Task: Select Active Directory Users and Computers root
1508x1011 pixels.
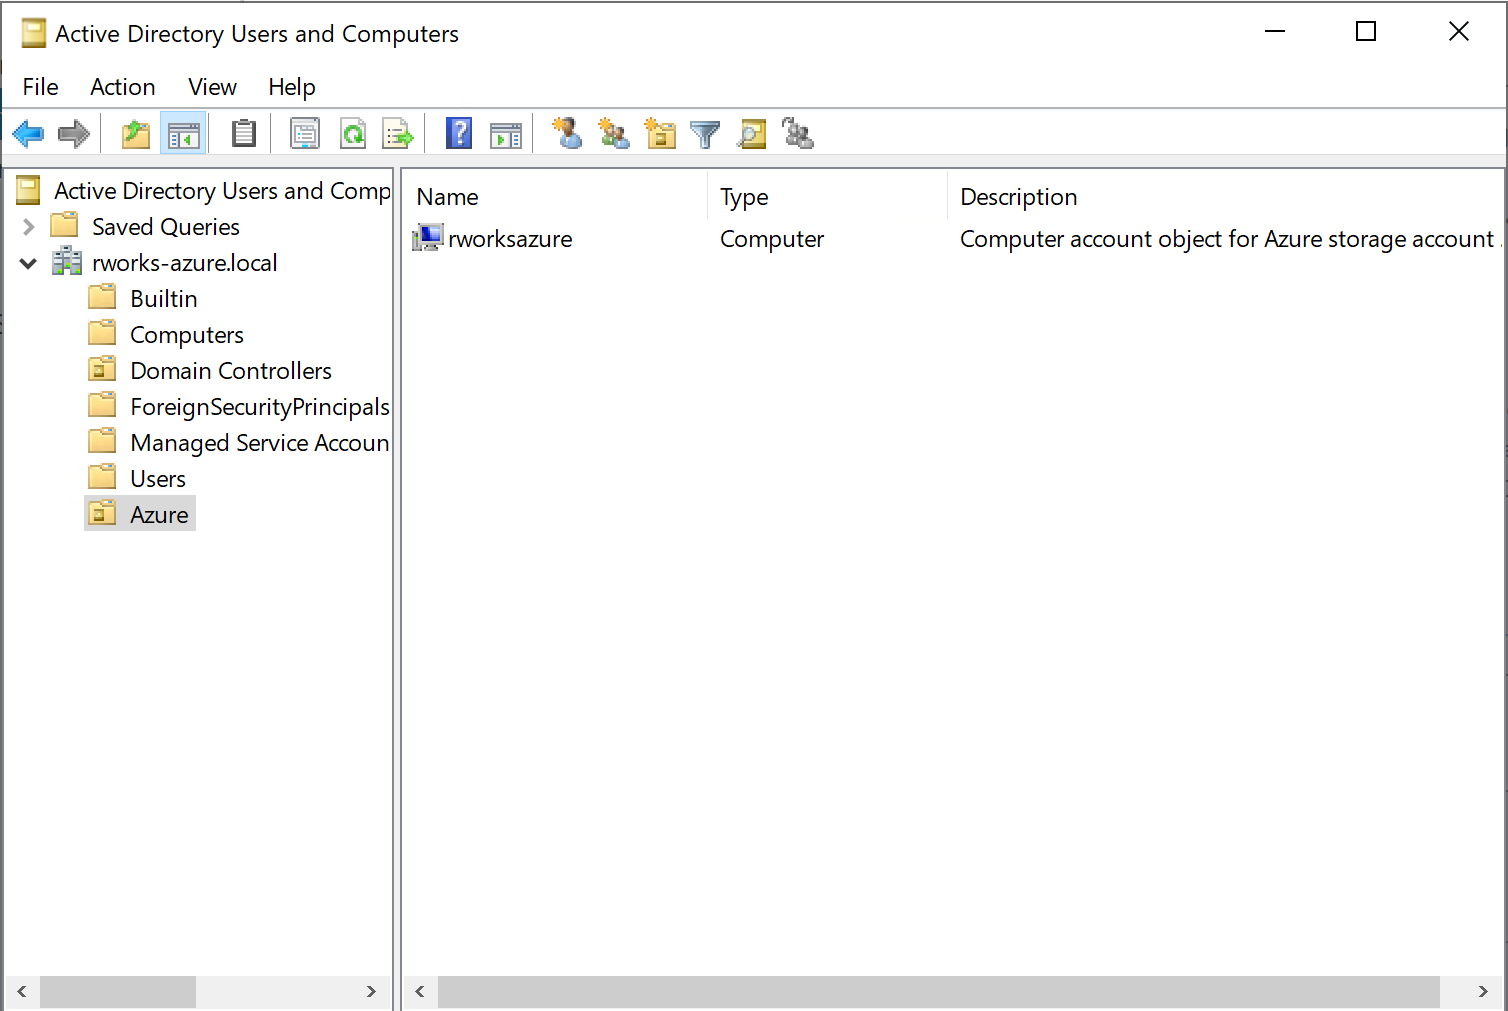Action: point(222,190)
